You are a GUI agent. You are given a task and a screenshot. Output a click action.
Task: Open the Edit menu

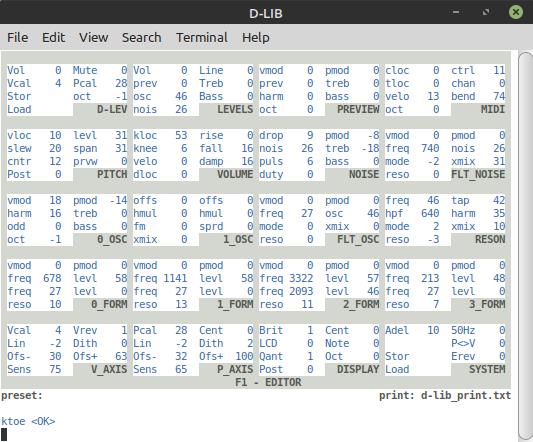pyautogui.click(x=53, y=37)
